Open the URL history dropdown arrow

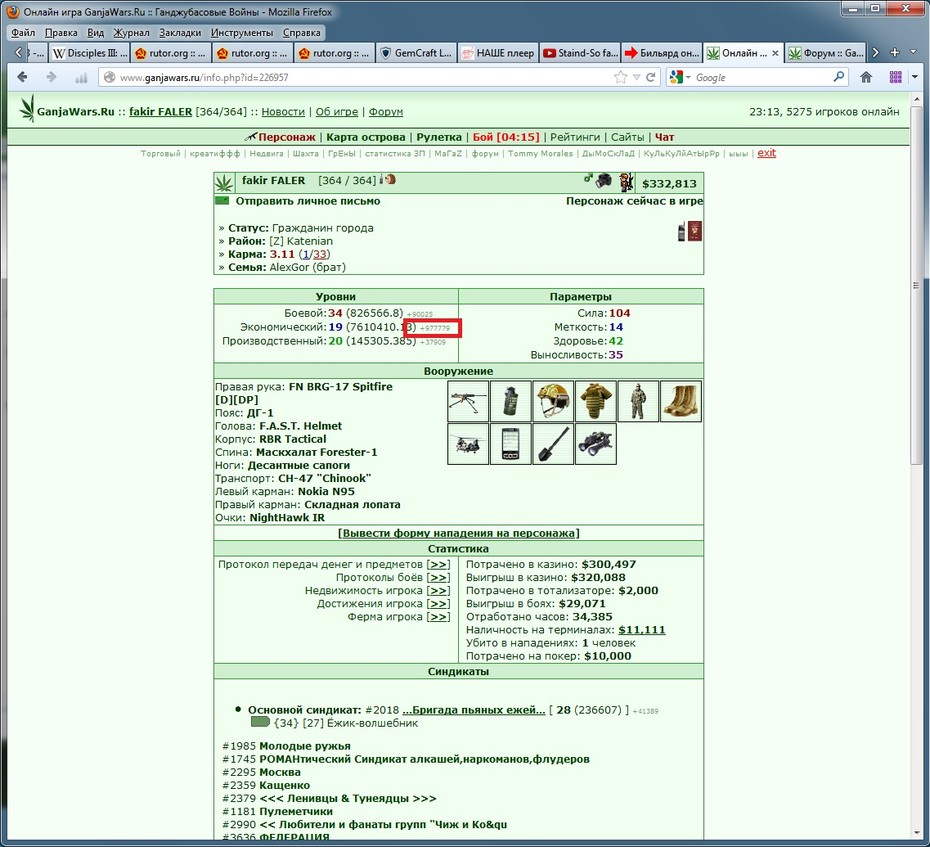(636, 77)
